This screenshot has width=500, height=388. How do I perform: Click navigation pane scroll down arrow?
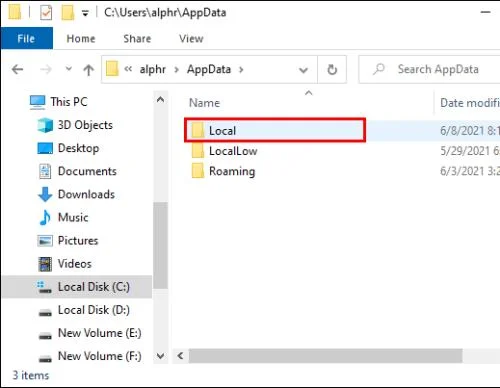(x=160, y=356)
